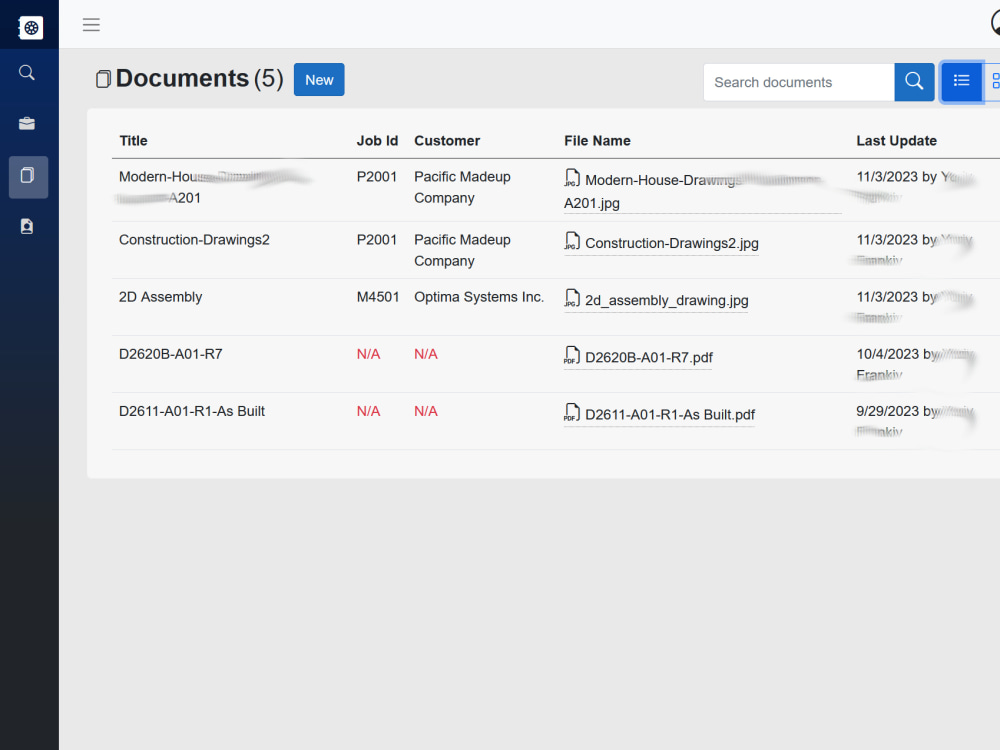Image resolution: width=1000 pixels, height=750 pixels.
Task: Click JPG icon beside Modern-House-Drawings file
Action: point(572,178)
